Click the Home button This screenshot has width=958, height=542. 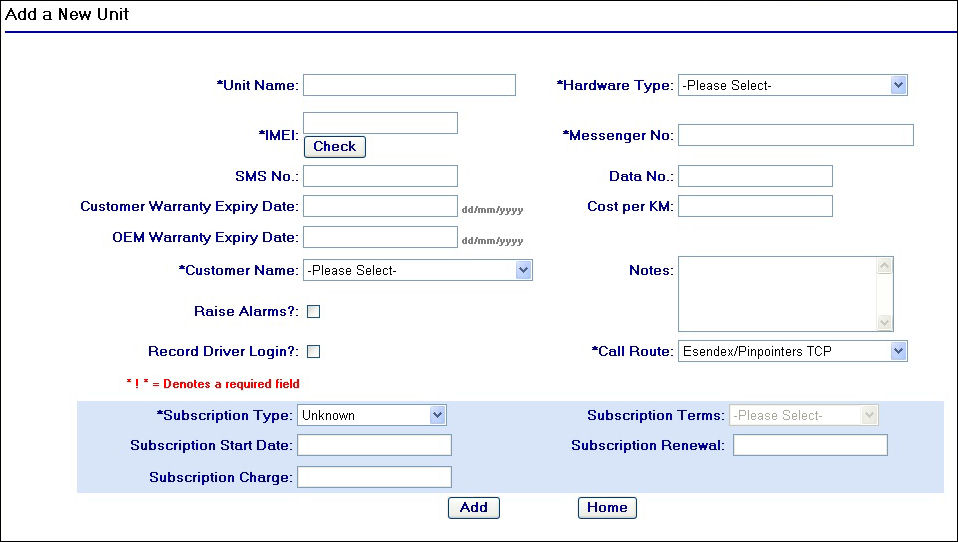607,507
